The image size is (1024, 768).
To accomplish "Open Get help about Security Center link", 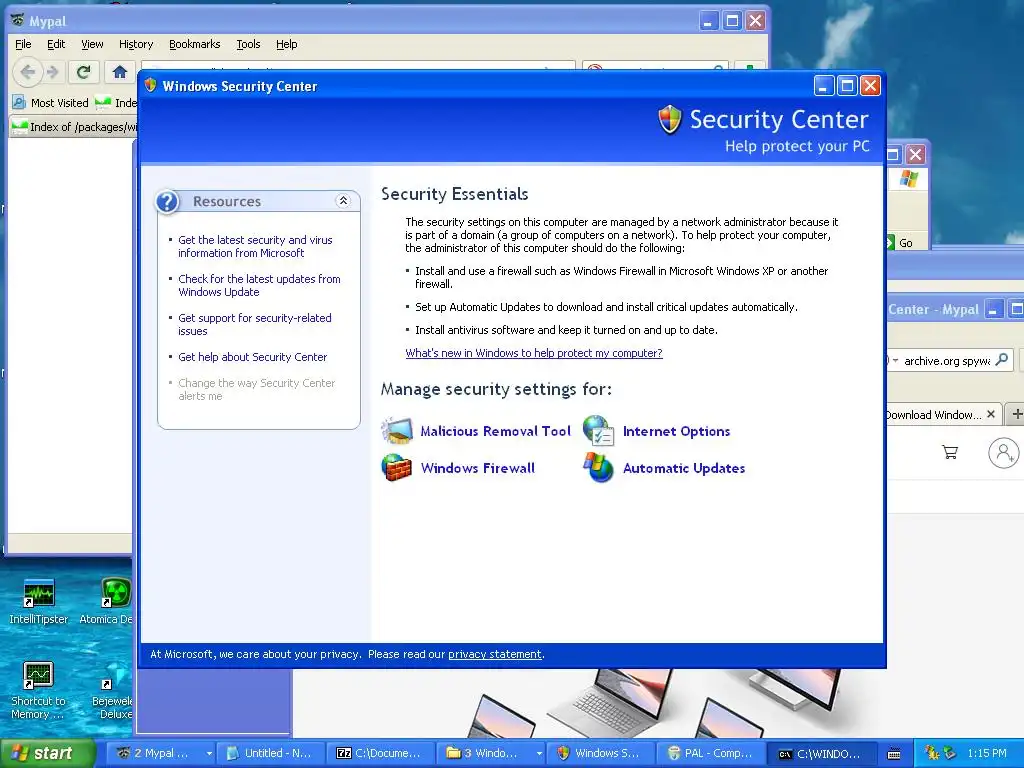I will (253, 357).
